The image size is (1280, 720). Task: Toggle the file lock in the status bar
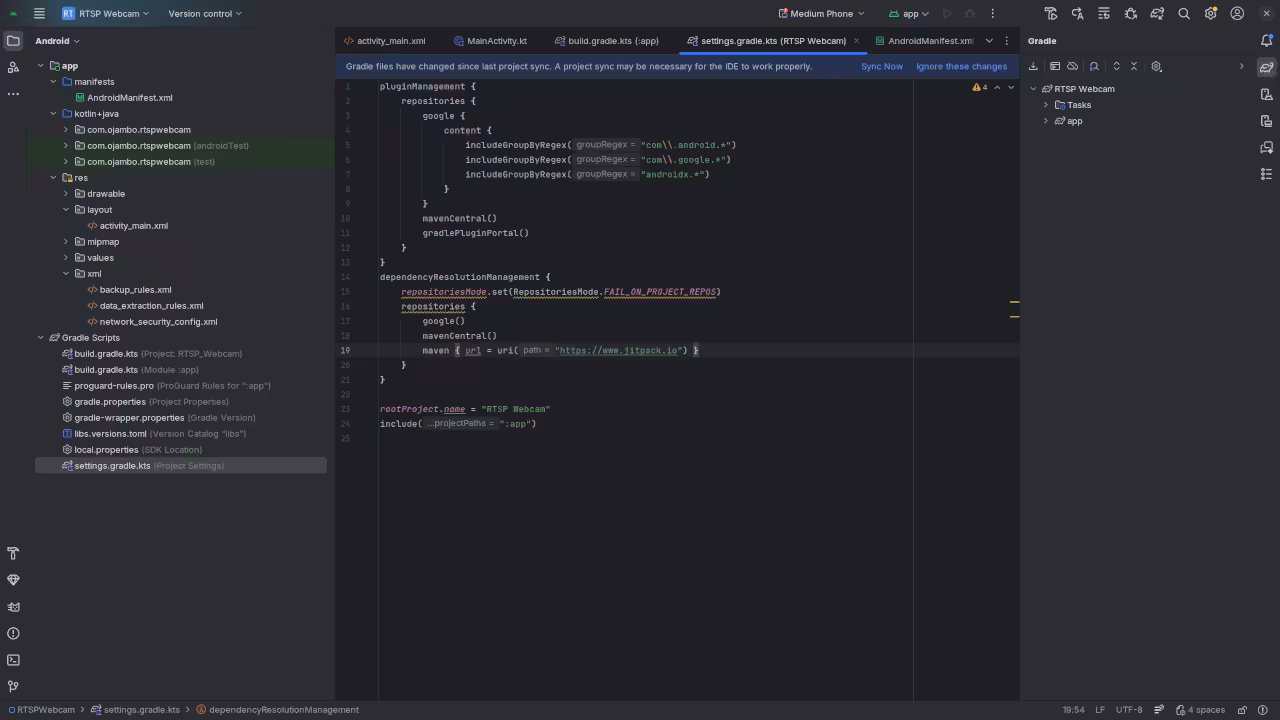tap(1241, 709)
